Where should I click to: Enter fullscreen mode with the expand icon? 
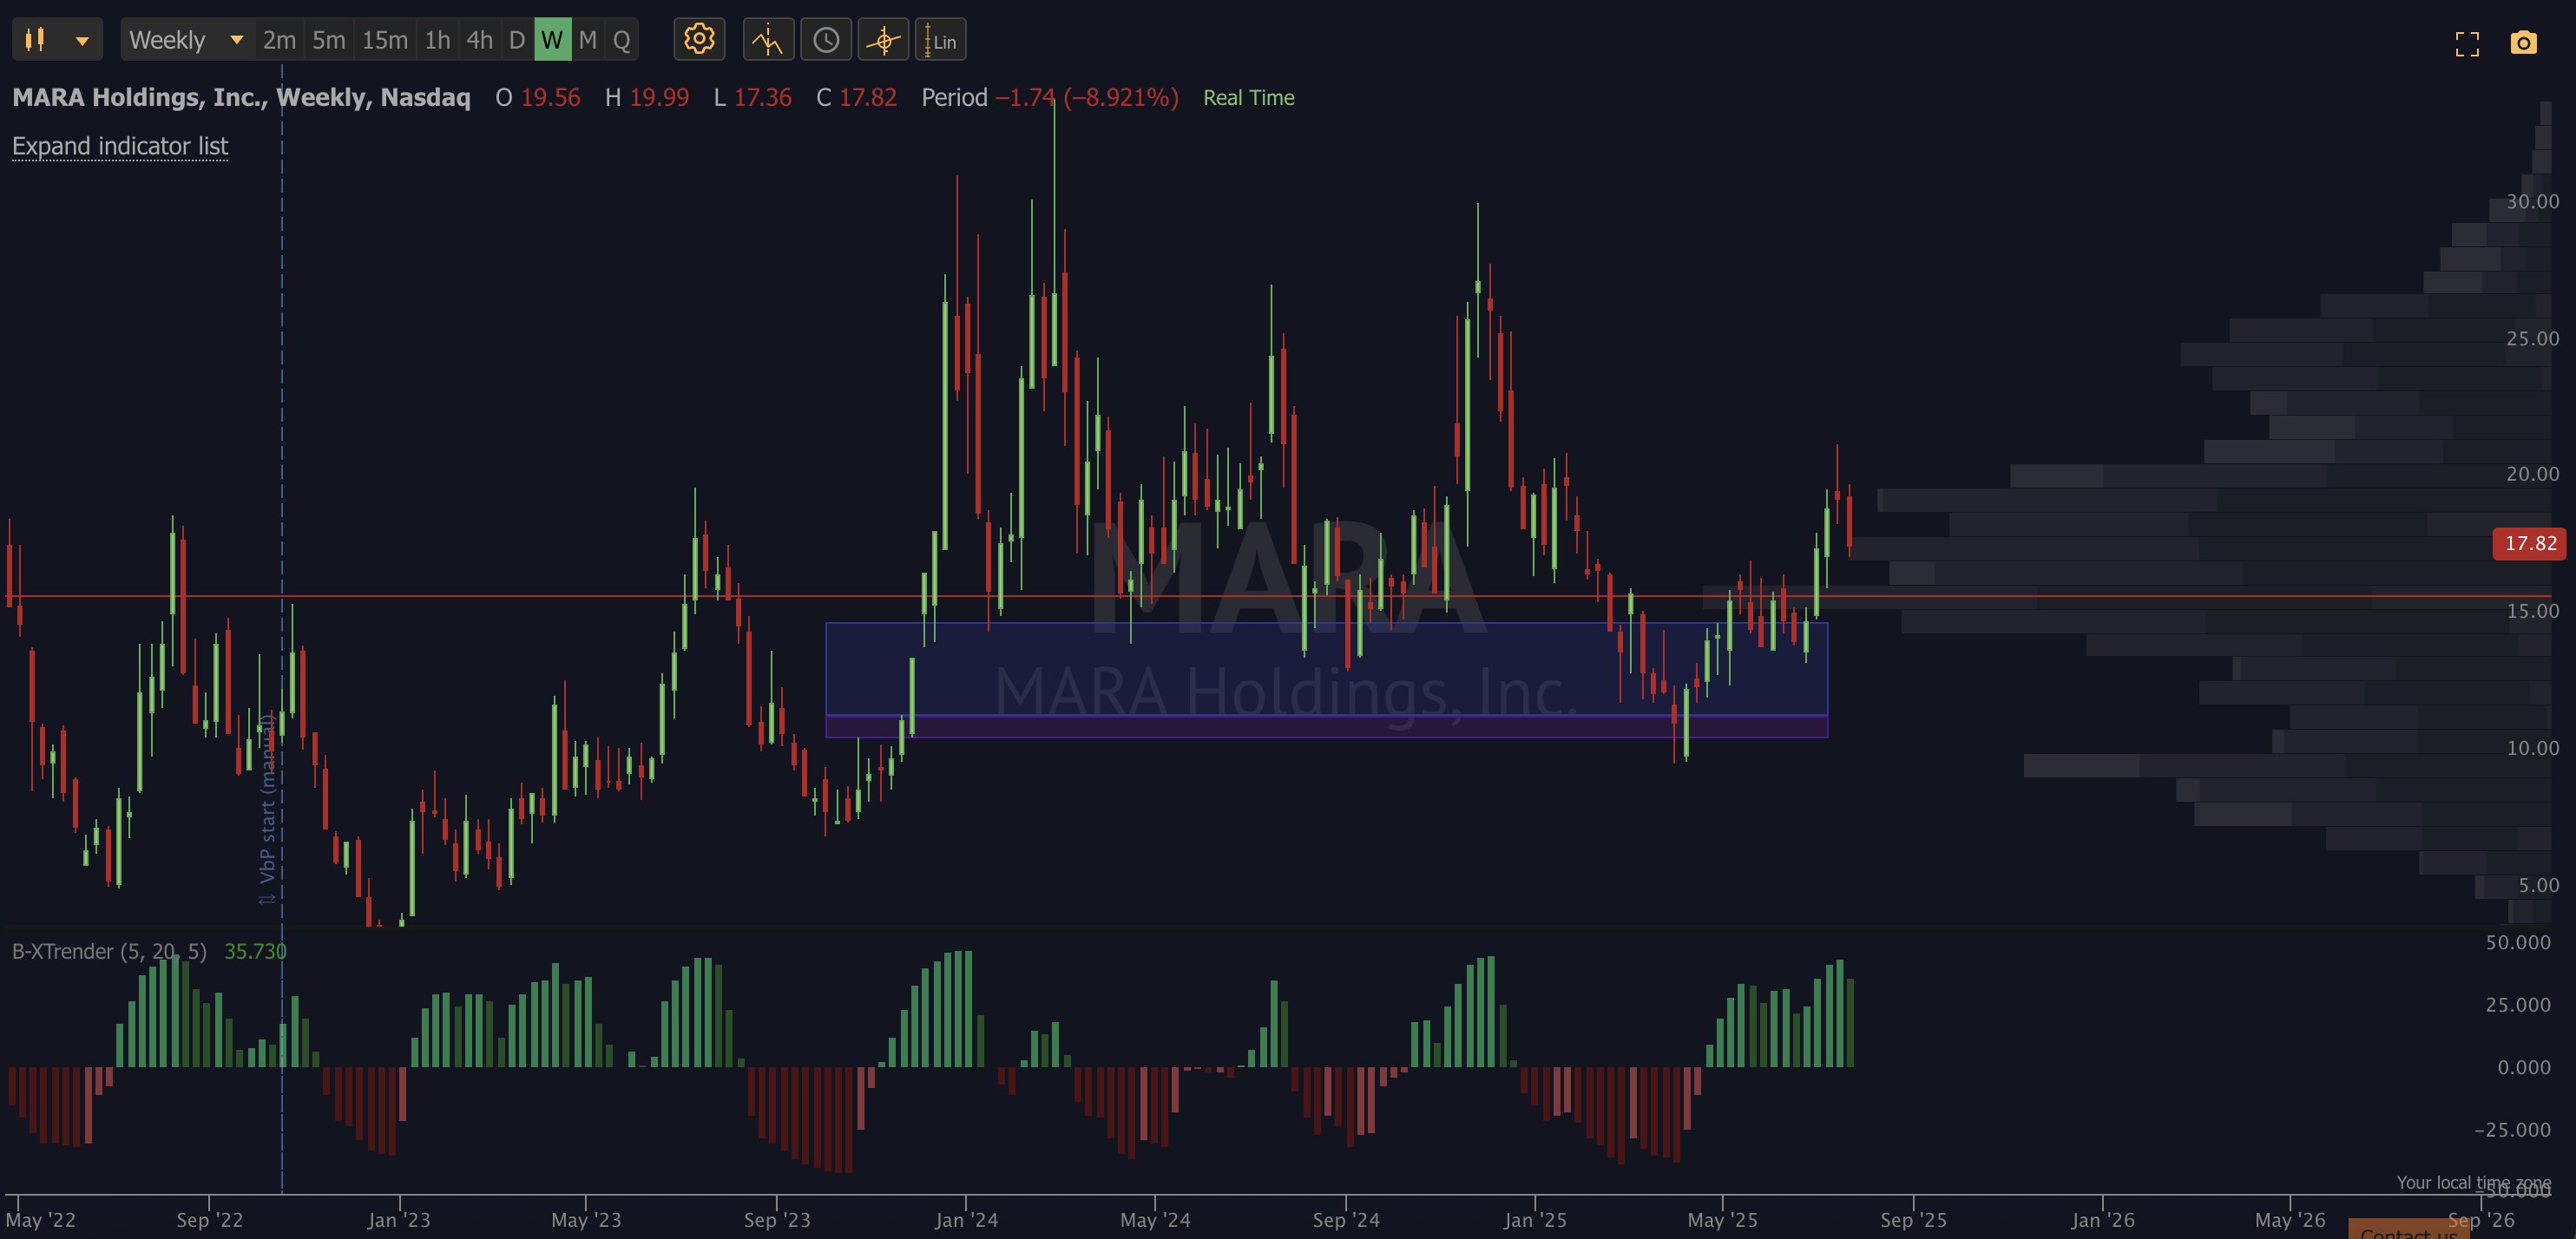pos(2467,44)
